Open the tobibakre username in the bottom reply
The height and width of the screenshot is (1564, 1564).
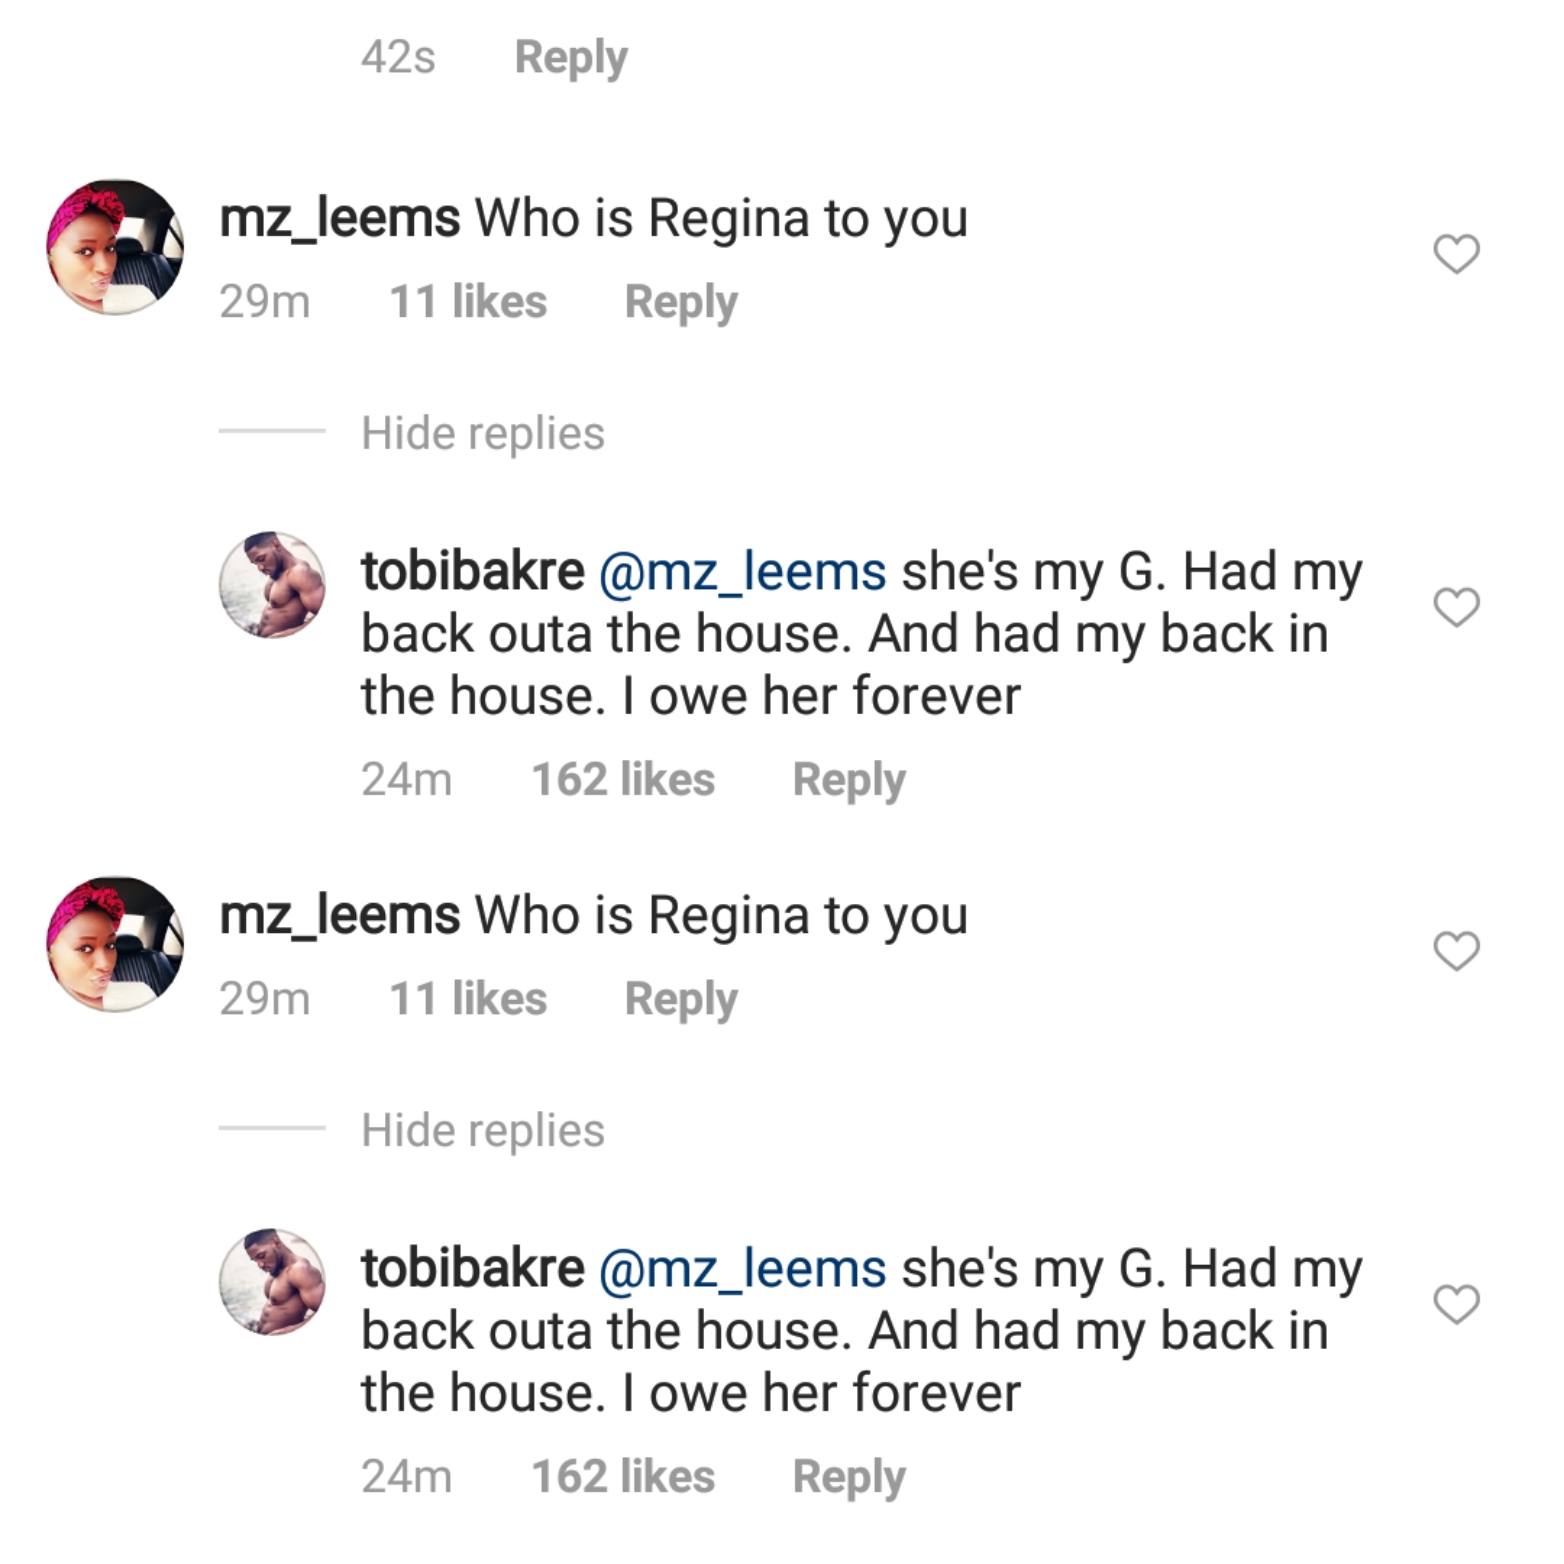(472, 1269)
